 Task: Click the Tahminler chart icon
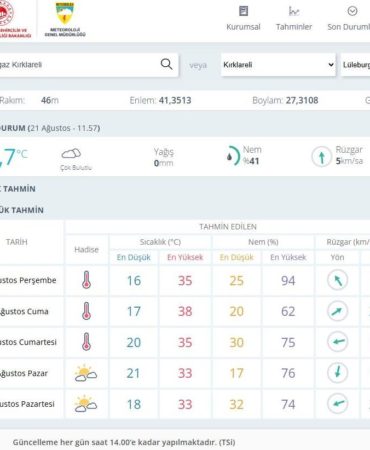point(294,11)
